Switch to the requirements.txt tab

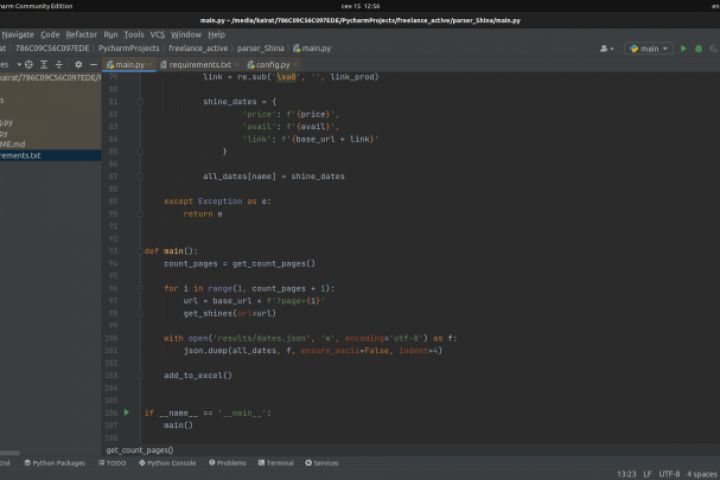(199, 65)
